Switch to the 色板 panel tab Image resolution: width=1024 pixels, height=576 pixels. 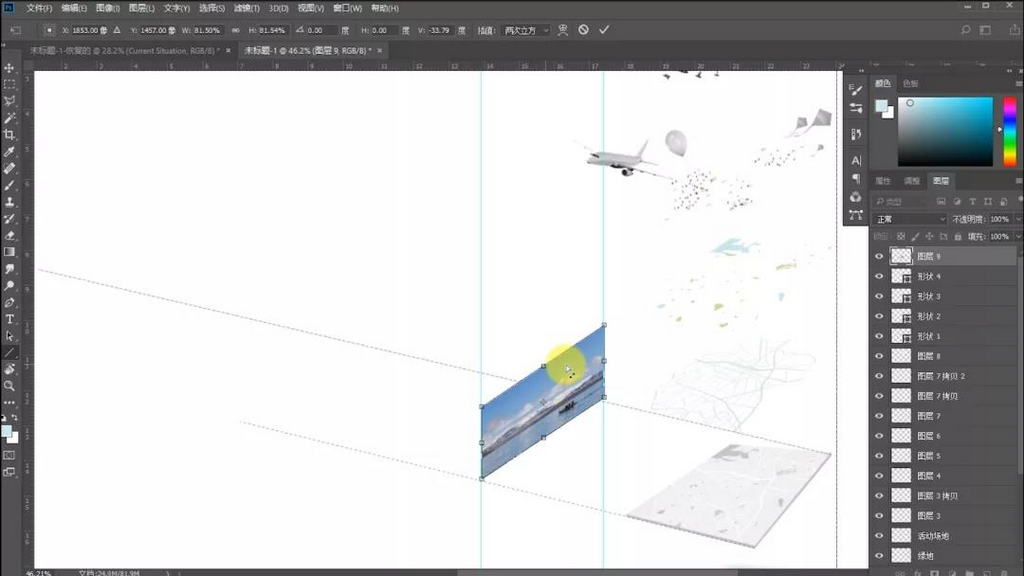click(910, 84)
